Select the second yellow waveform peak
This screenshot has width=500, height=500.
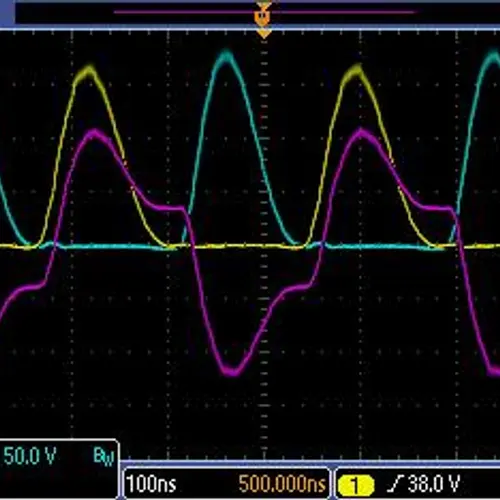pos(355,71)
